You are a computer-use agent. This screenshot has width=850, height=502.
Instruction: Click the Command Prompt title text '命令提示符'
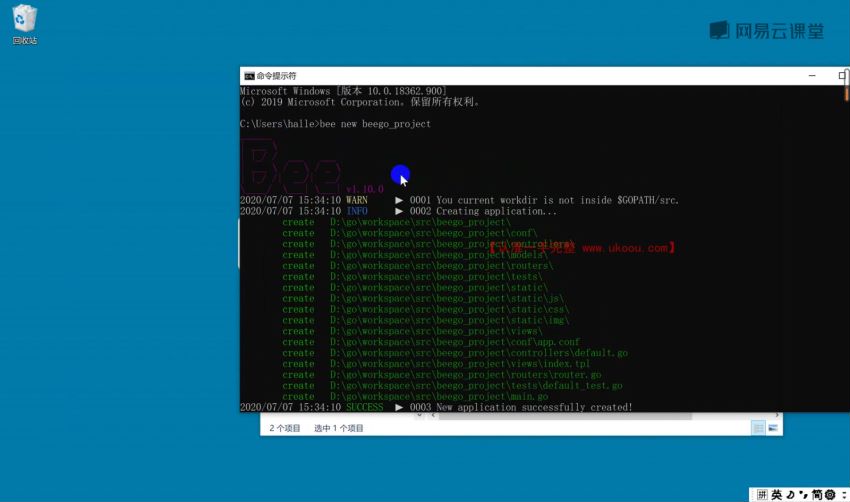276,76
